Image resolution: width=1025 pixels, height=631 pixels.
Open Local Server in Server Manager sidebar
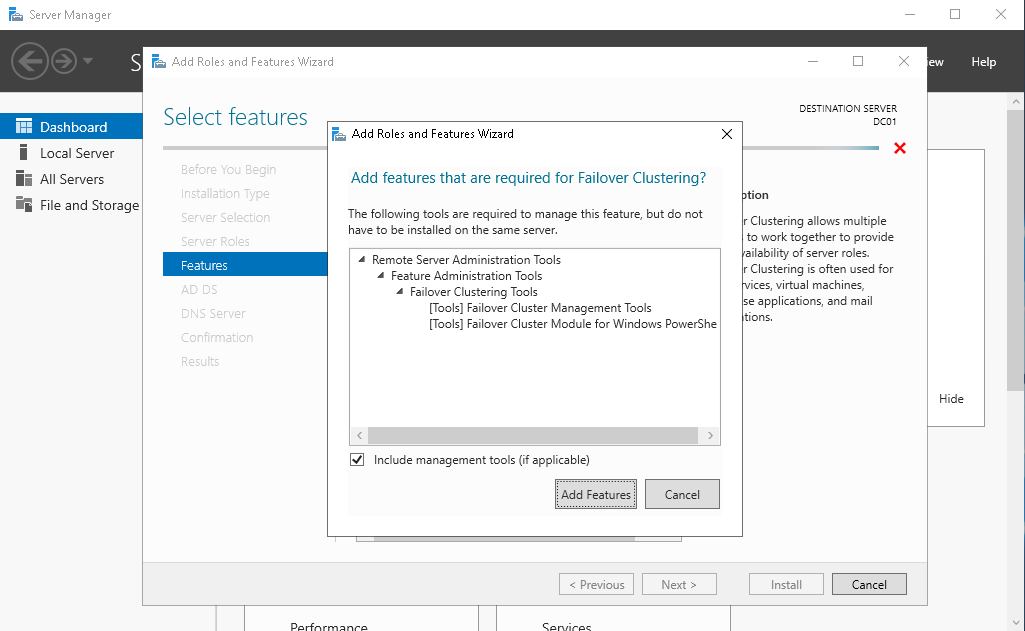(x=71, y=152)
